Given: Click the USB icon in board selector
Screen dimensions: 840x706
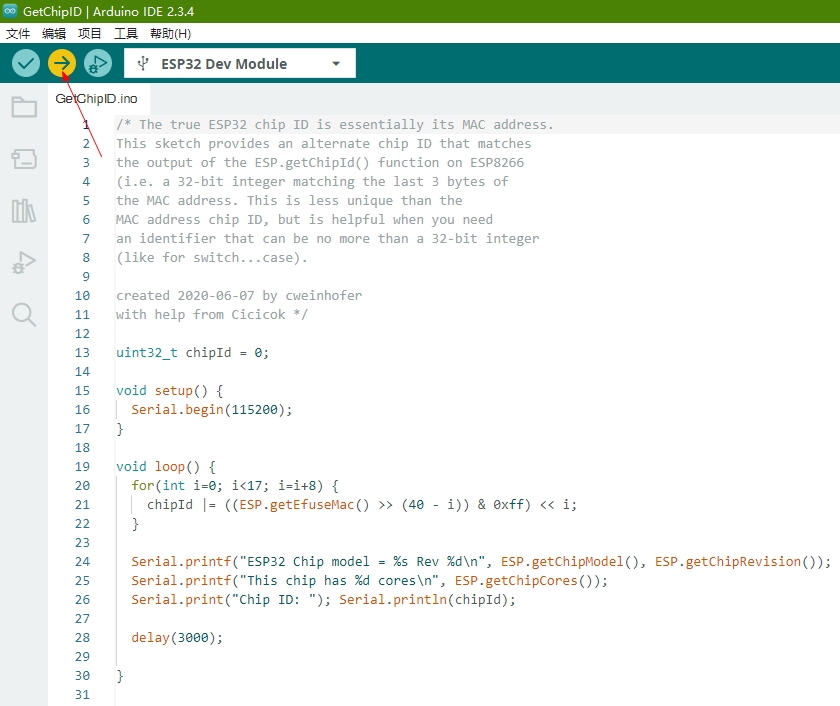Looking at the screenshot, I should pyautogui.click(x=142, y=63).
